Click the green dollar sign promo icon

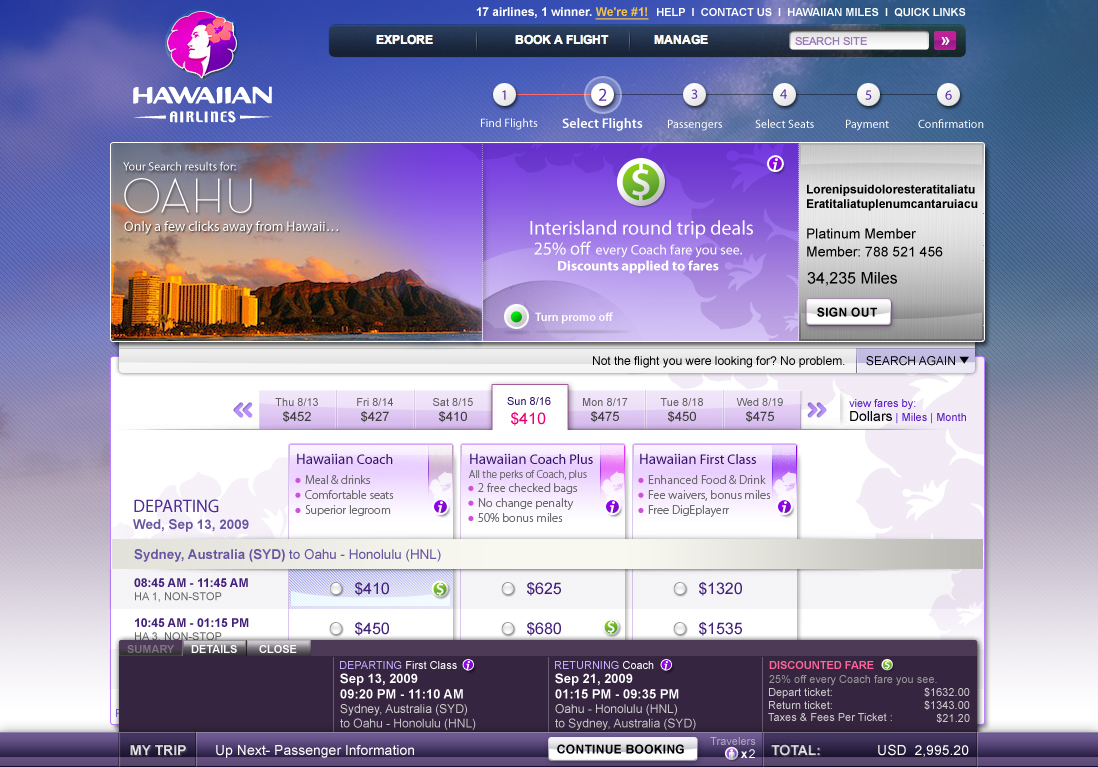pos(641,182)
